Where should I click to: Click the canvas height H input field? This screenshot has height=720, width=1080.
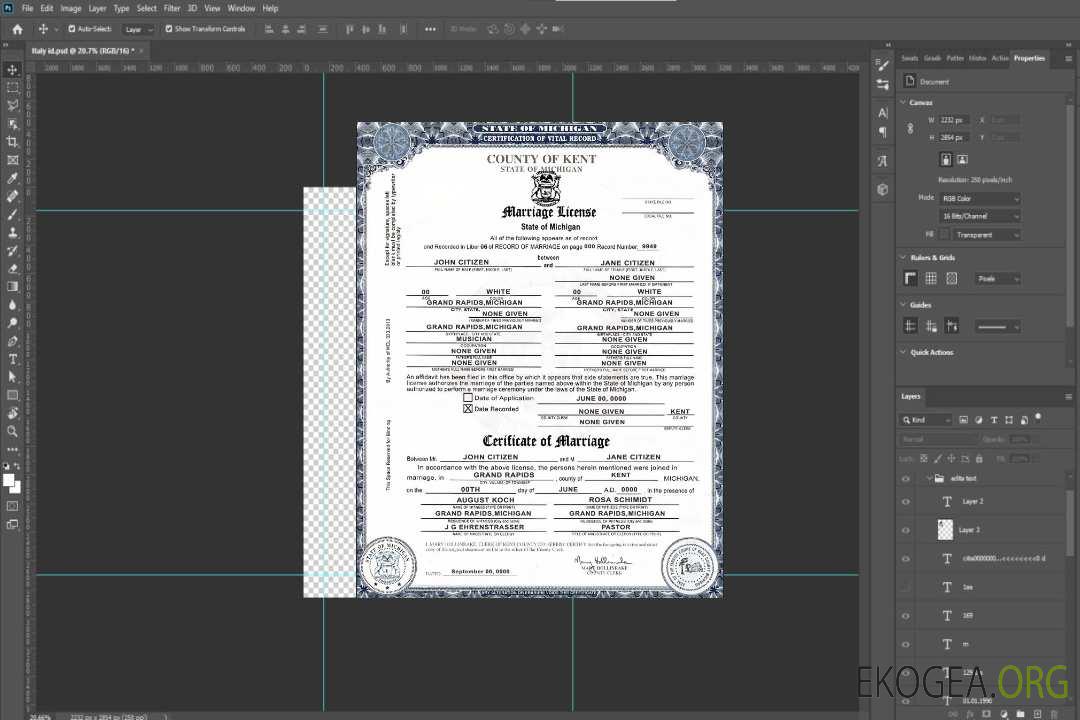coord(954,137)
